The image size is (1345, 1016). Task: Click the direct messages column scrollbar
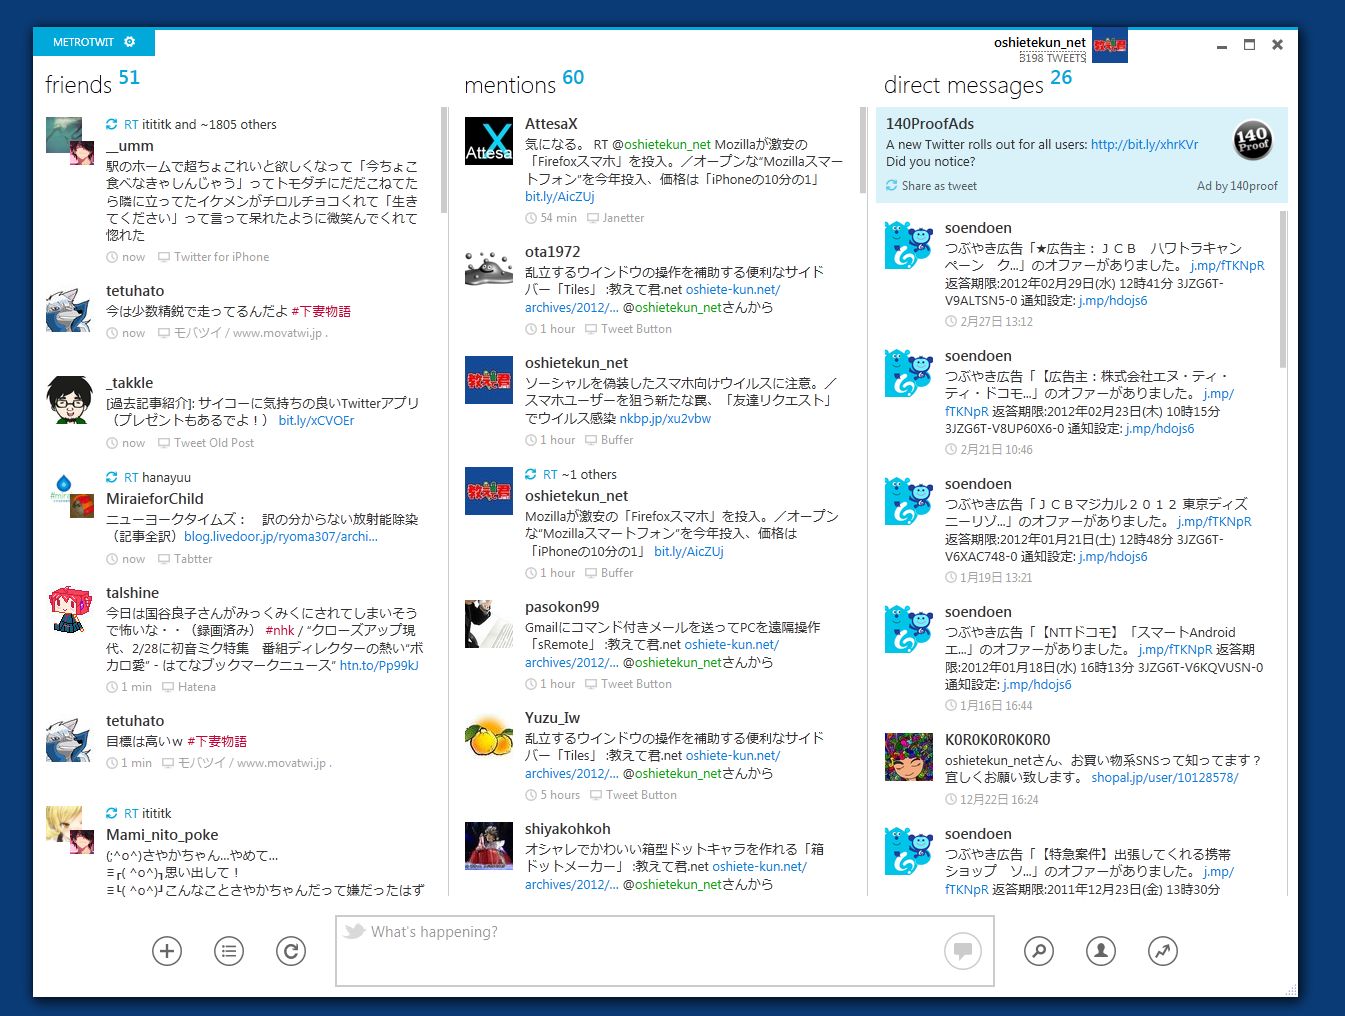pyautogui.click(x=1283, y=288)
